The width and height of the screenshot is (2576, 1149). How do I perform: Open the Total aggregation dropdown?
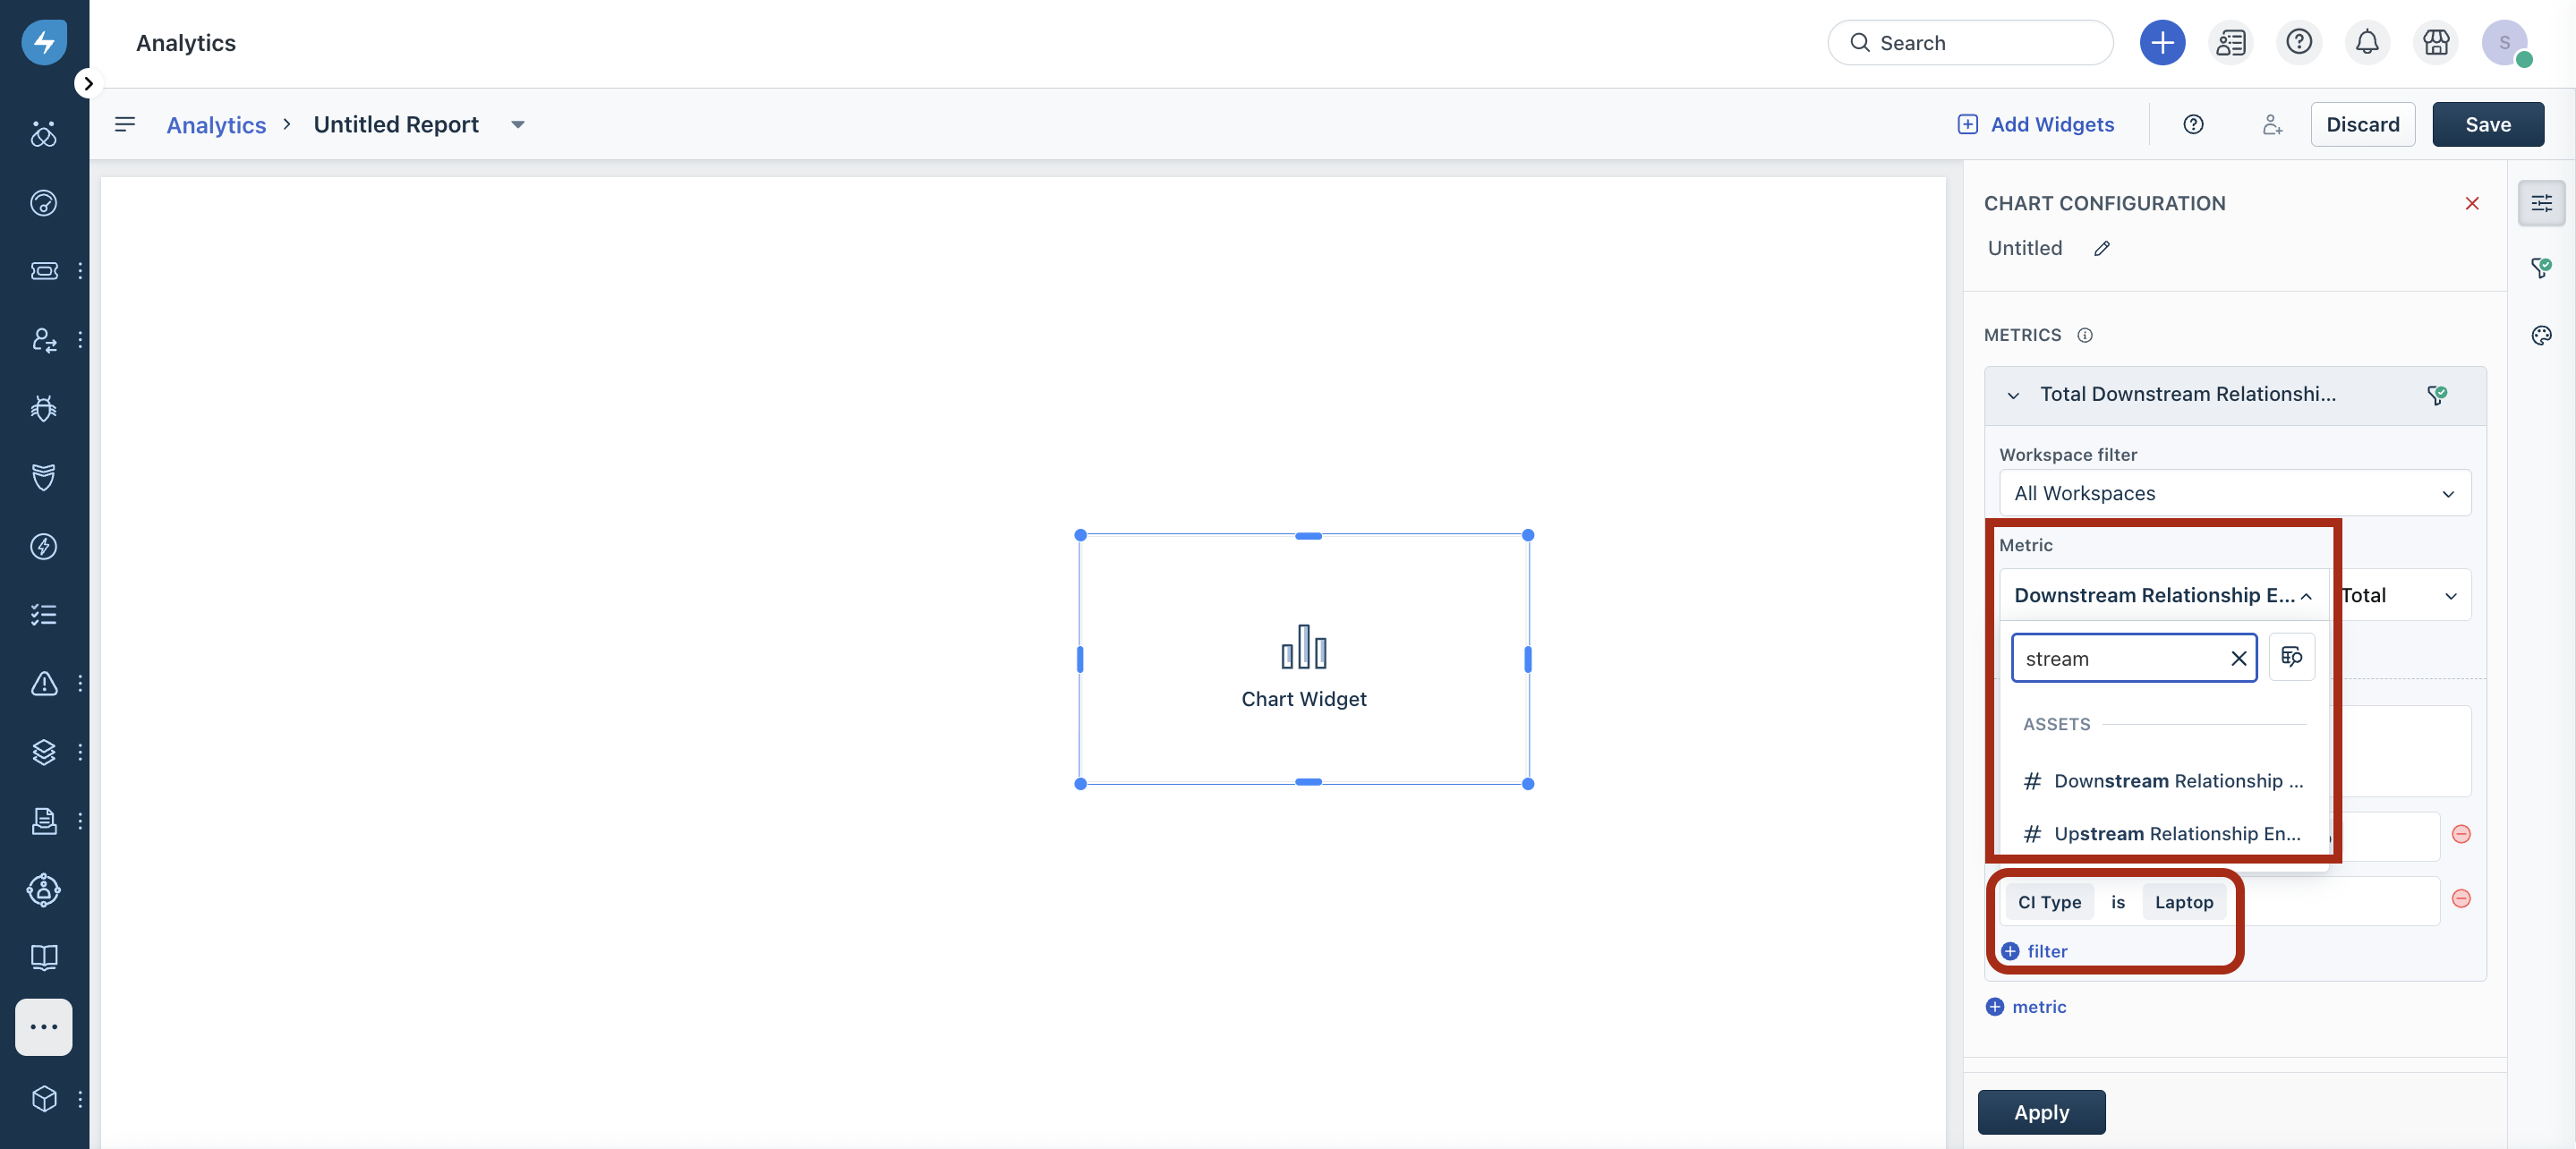click(x=2400, y=595)
